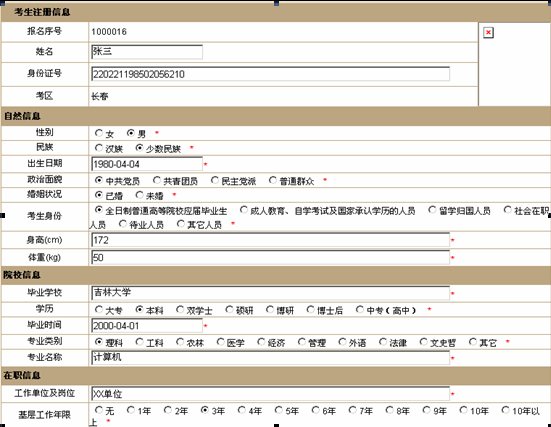Click the broken photo image icon
Viewport: 551px width, 427px height.
point(488,32)
